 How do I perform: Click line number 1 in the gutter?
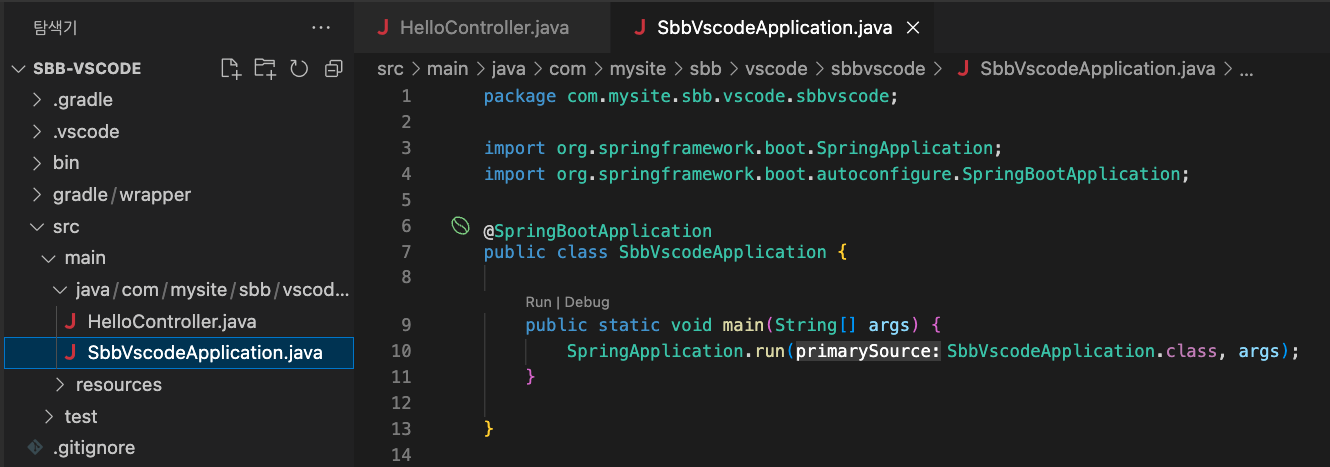(406, 96)
